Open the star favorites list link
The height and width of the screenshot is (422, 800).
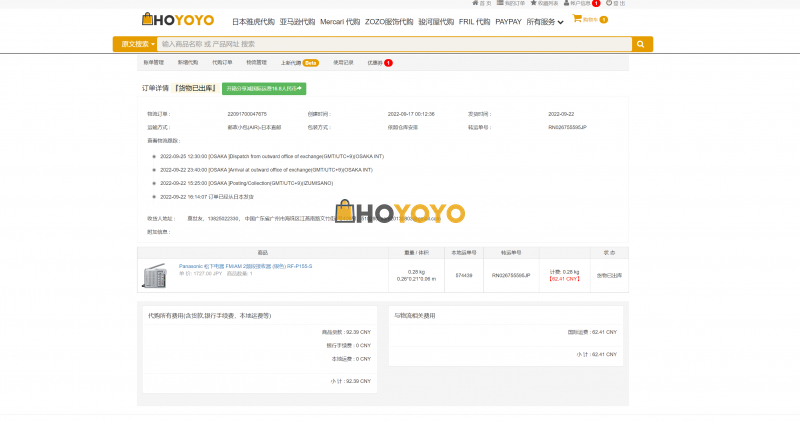tap(544, 3)
